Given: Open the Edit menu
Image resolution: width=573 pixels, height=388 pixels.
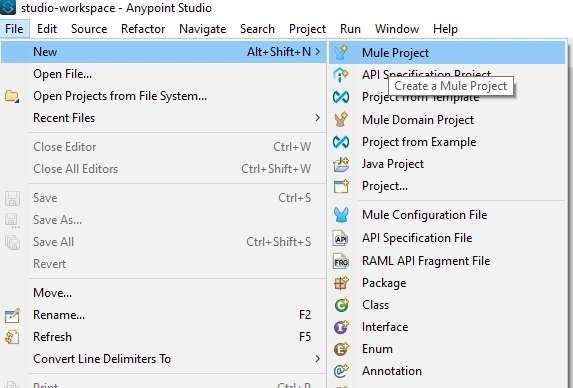Looking at the screenshot, I should [47, 29].
